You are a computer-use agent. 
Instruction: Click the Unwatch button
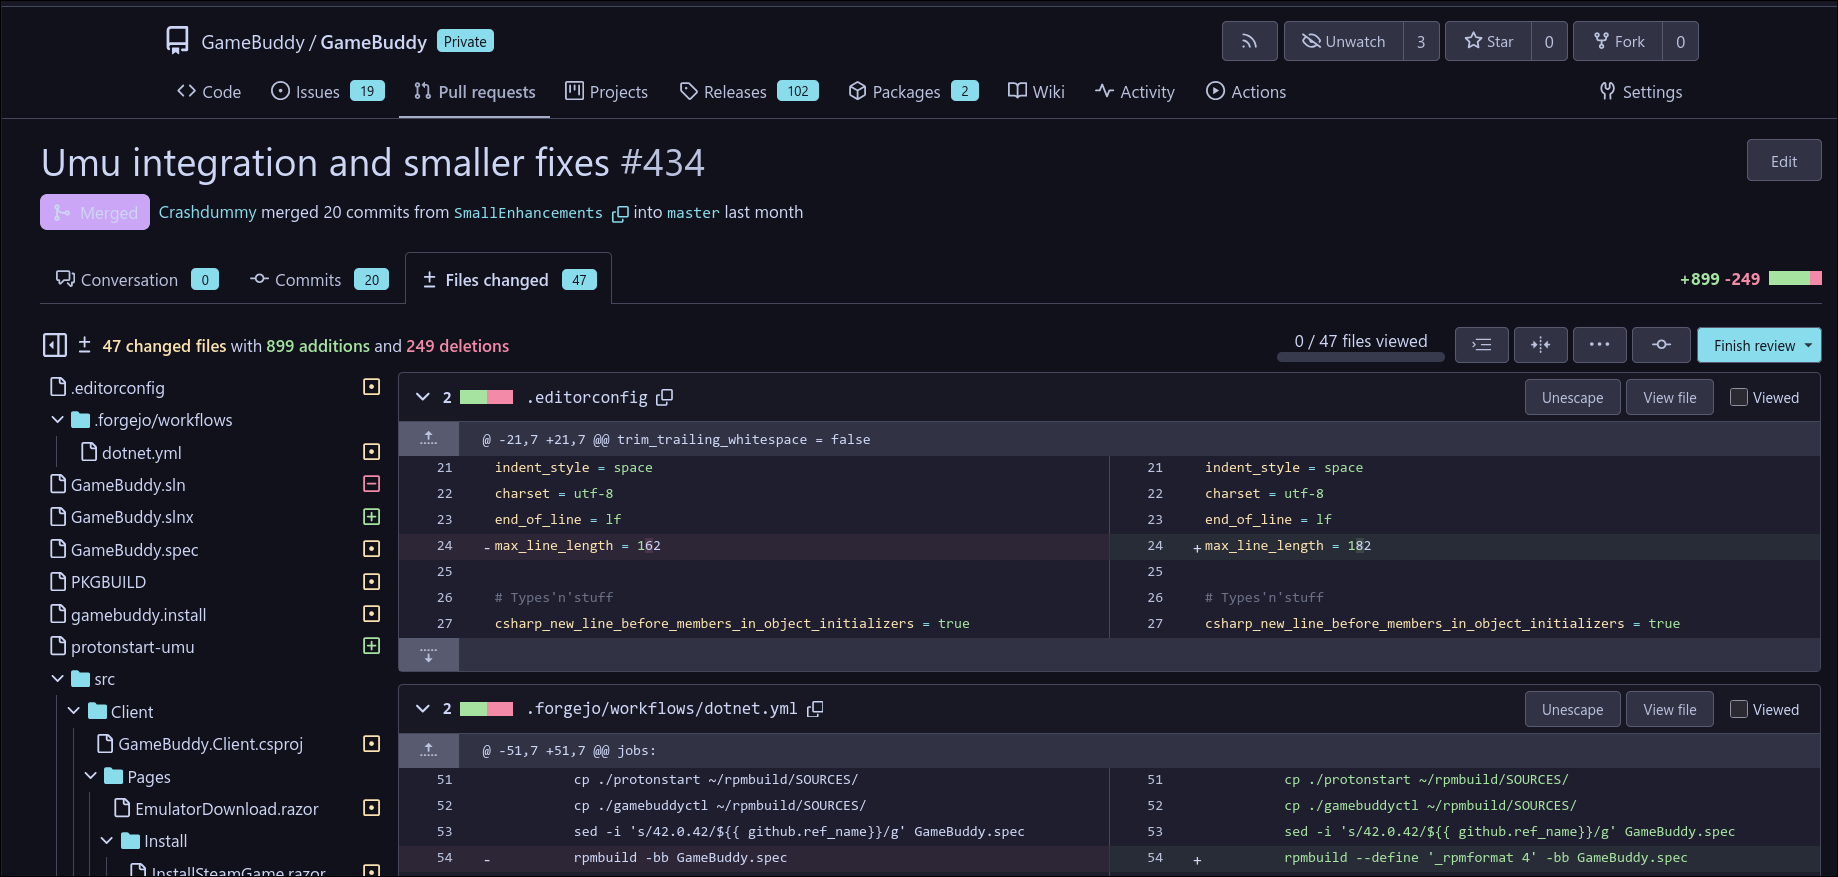coord(1344,41)
